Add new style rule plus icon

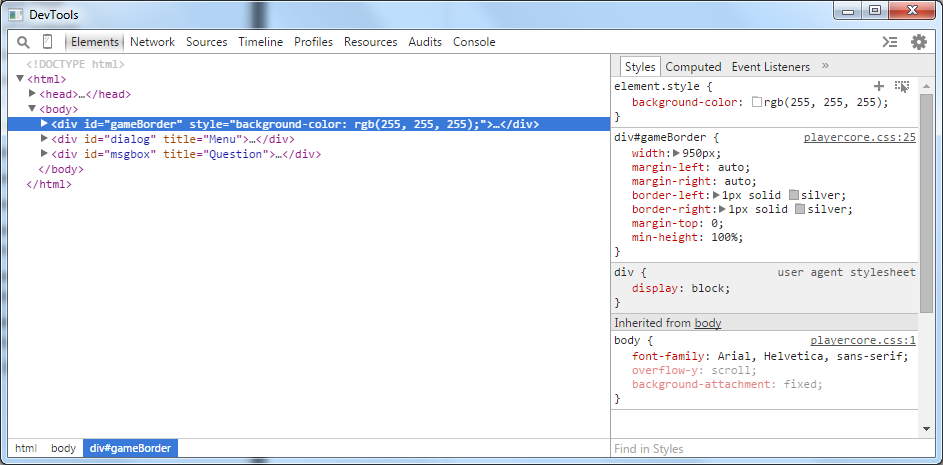(x=879, y=86)
